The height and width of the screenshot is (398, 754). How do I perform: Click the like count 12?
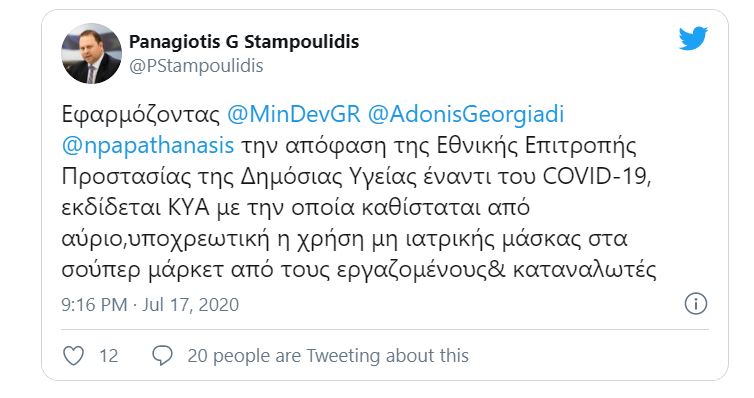click(x=109, y=356)
